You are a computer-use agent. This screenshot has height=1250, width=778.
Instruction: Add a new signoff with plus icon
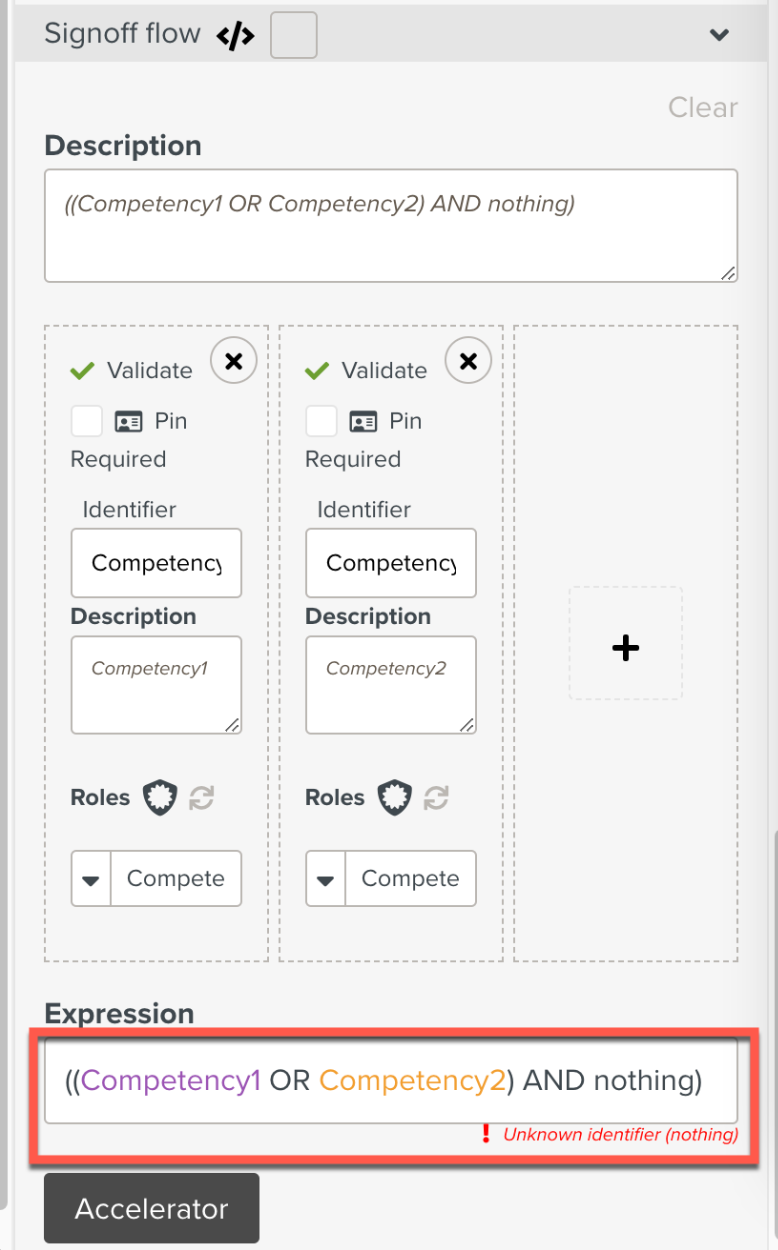pos(626,648)
